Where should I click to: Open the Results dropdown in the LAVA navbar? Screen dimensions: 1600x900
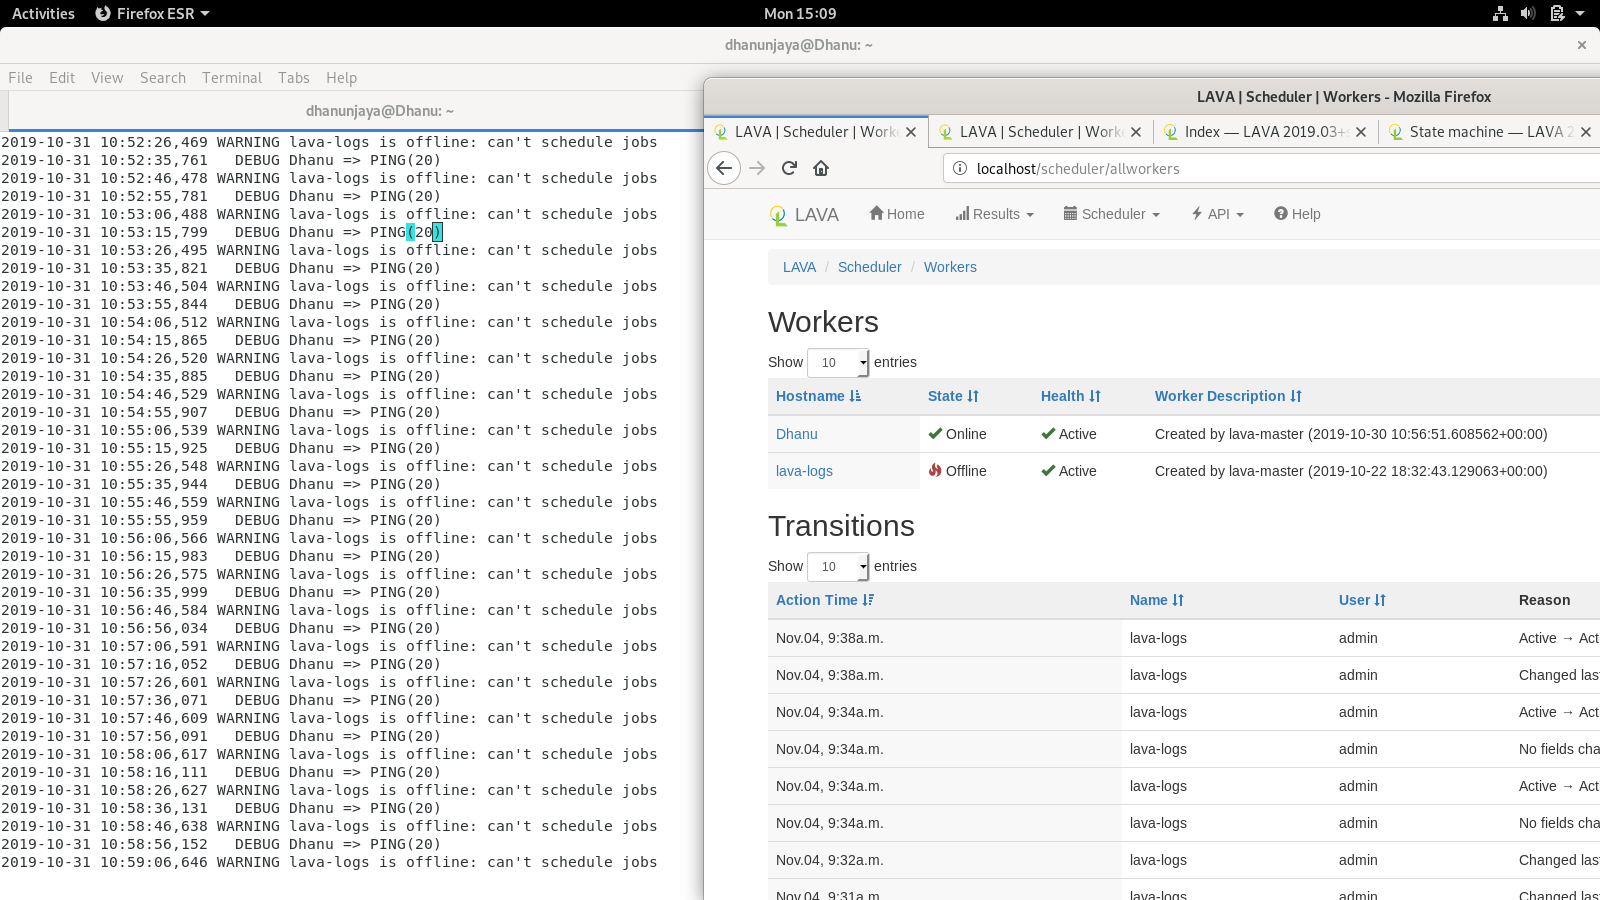[994, 214]
